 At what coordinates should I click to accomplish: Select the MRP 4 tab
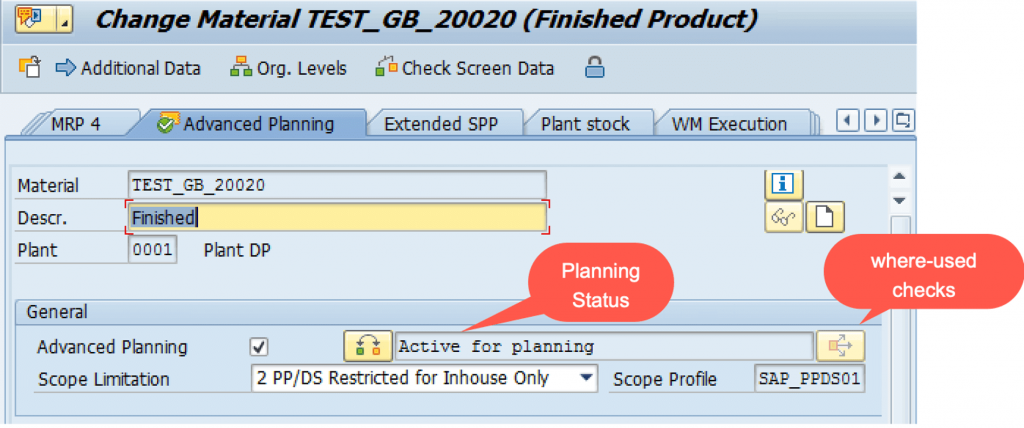pos(76,124)
